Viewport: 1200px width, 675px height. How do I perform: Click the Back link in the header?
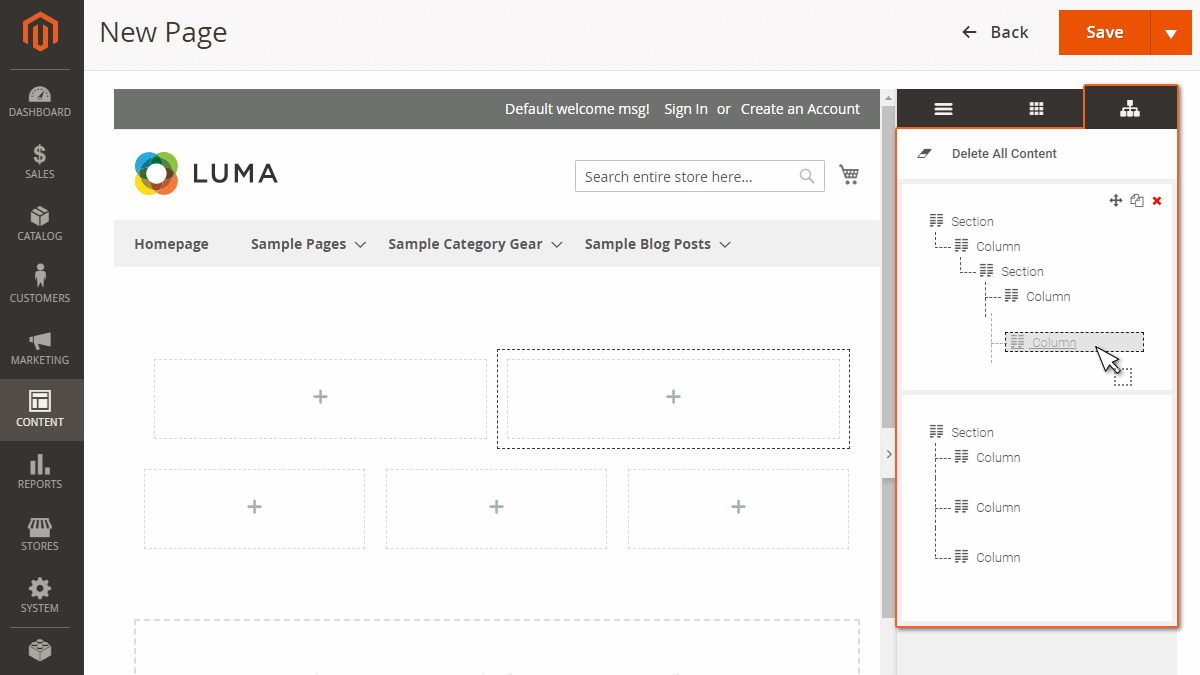[x=995, y=32]
